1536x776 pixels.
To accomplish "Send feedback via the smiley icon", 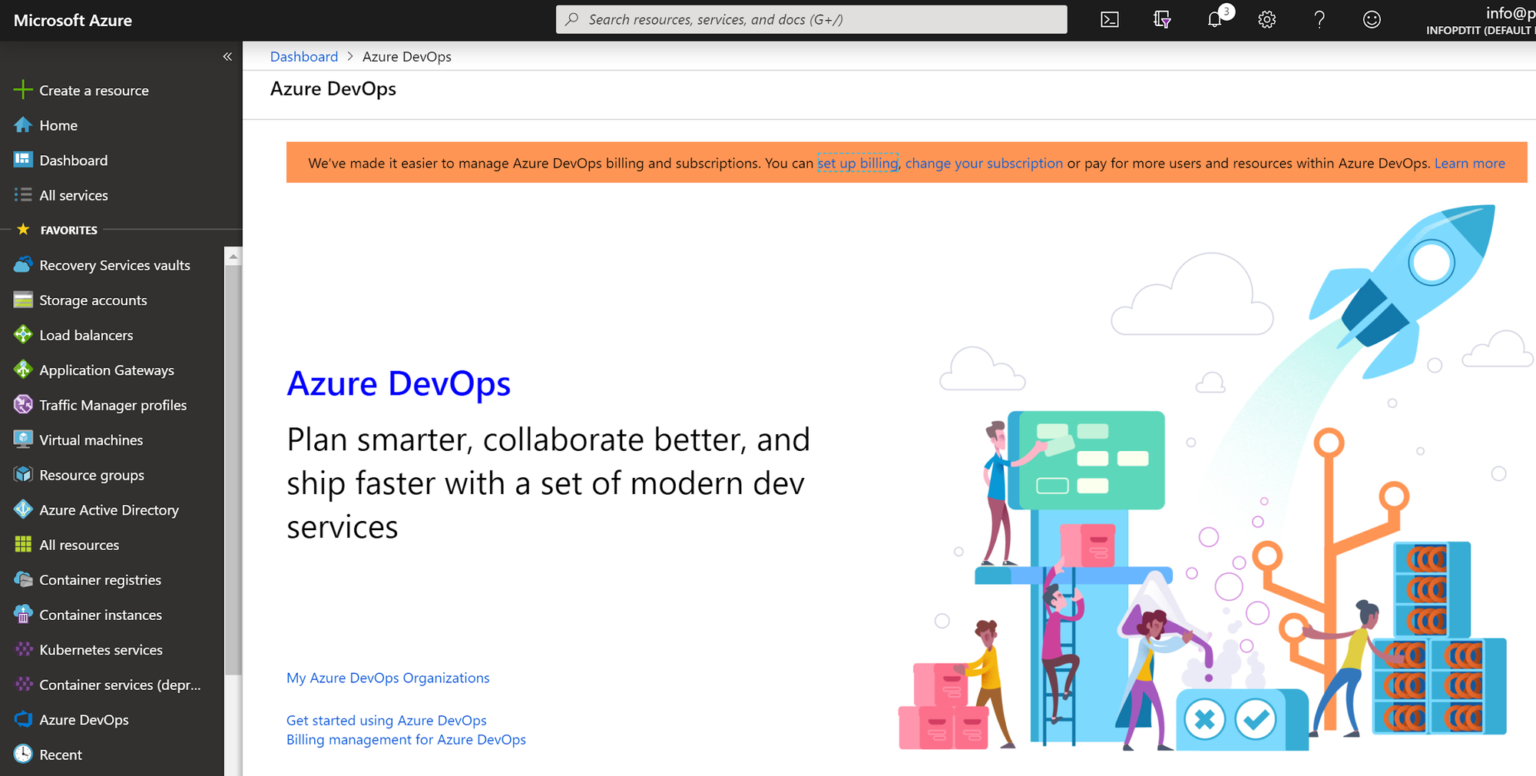I will click(x=1371, y=19).
